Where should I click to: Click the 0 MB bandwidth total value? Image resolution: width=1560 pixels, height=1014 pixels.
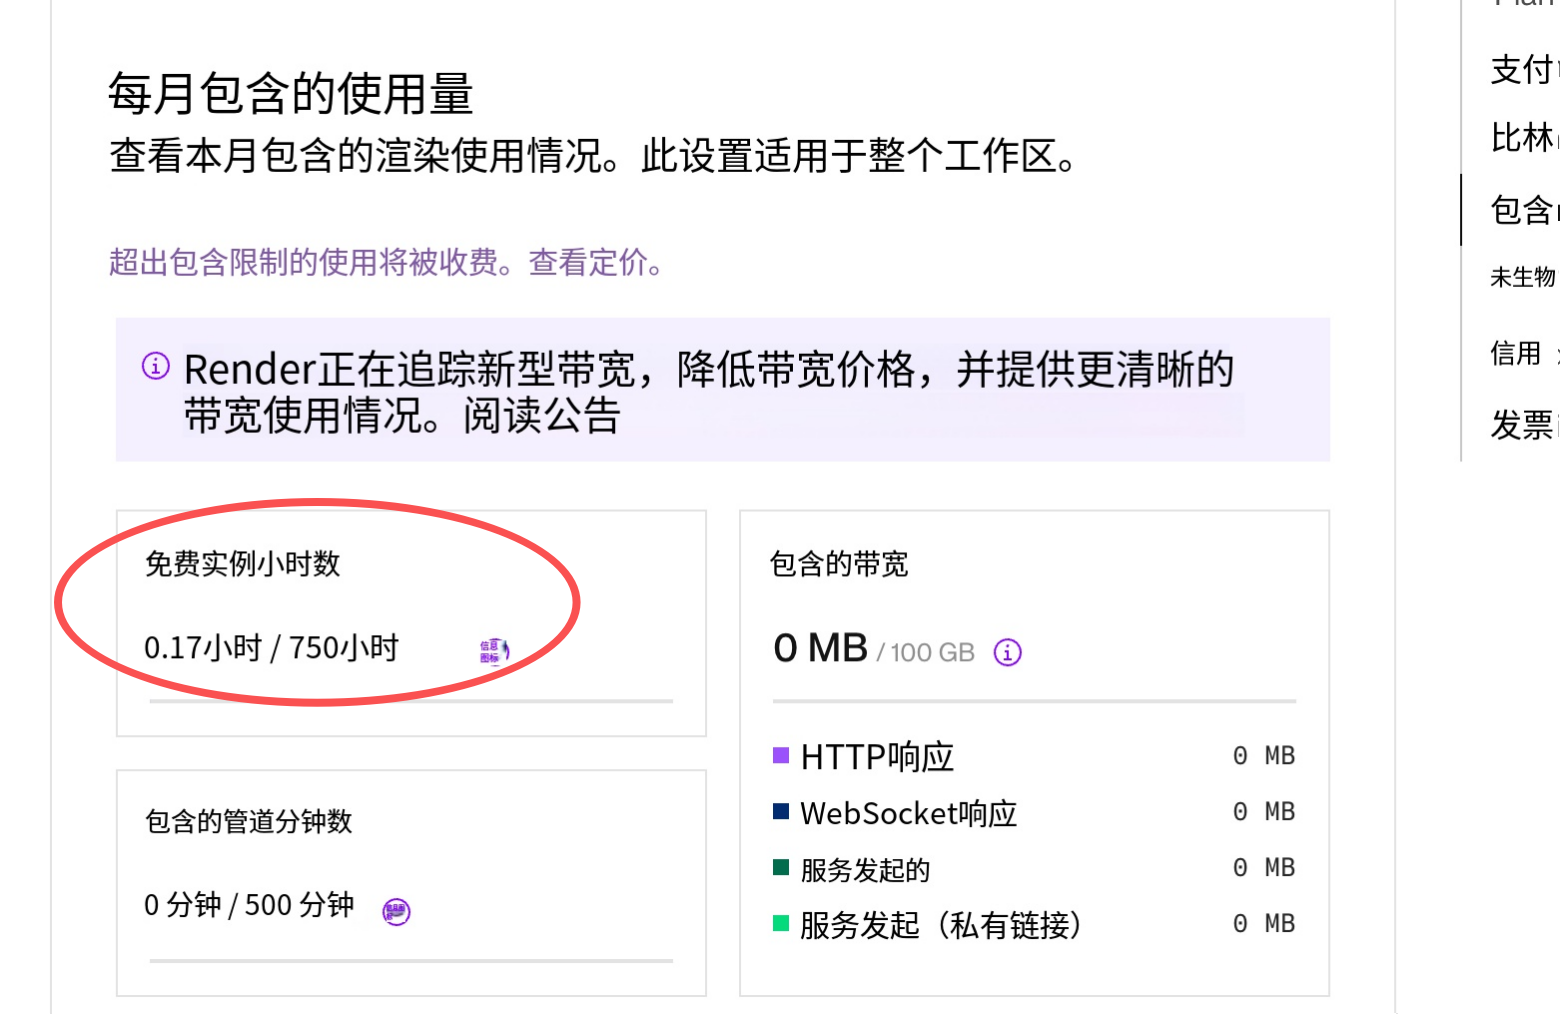click(x=818, y=648)
